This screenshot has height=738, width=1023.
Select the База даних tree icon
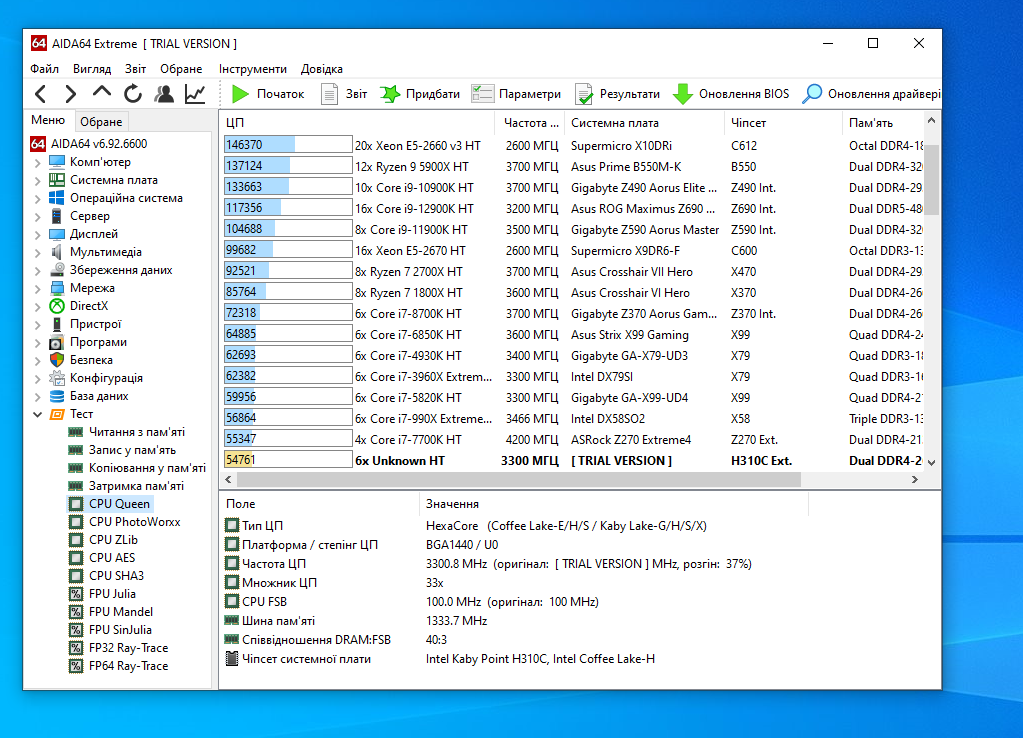[x=57, y=395]
